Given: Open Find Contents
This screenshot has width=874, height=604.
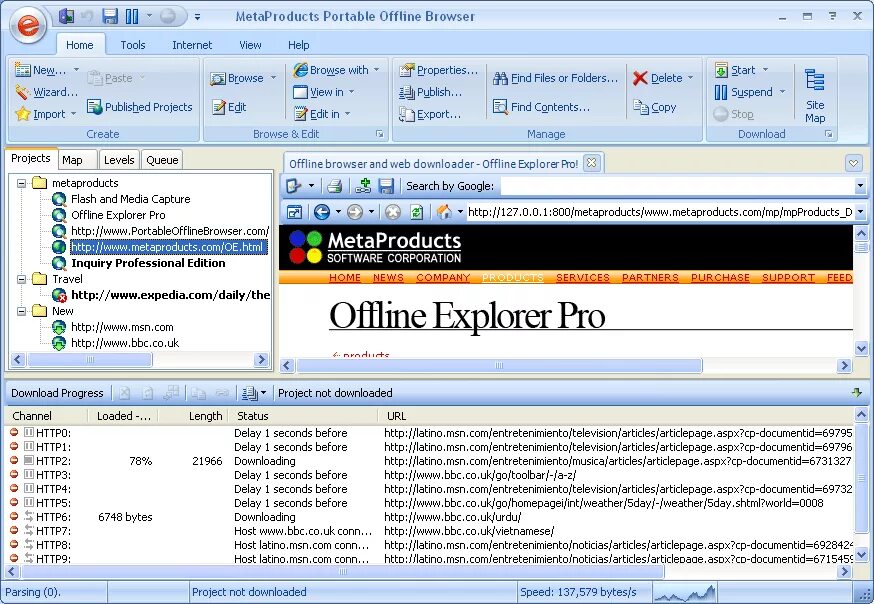Looking at the screenshot, I should (541, 107).
